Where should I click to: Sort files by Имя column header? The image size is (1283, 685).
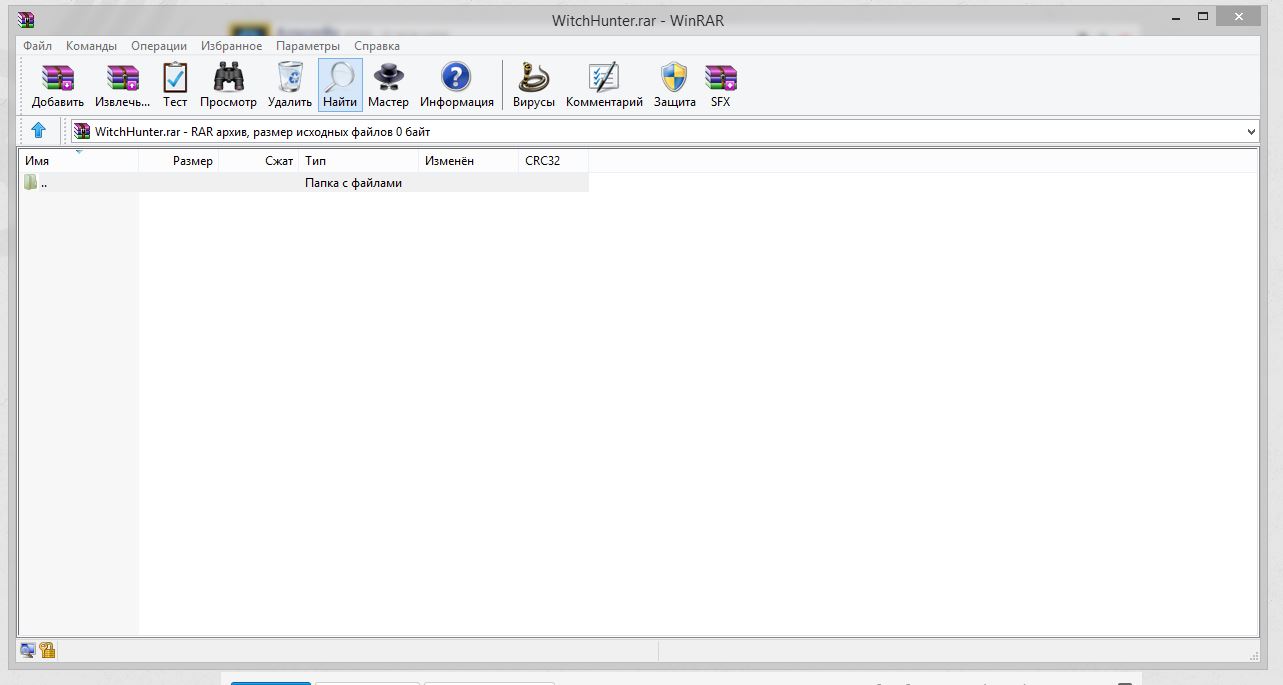point(79,160)
